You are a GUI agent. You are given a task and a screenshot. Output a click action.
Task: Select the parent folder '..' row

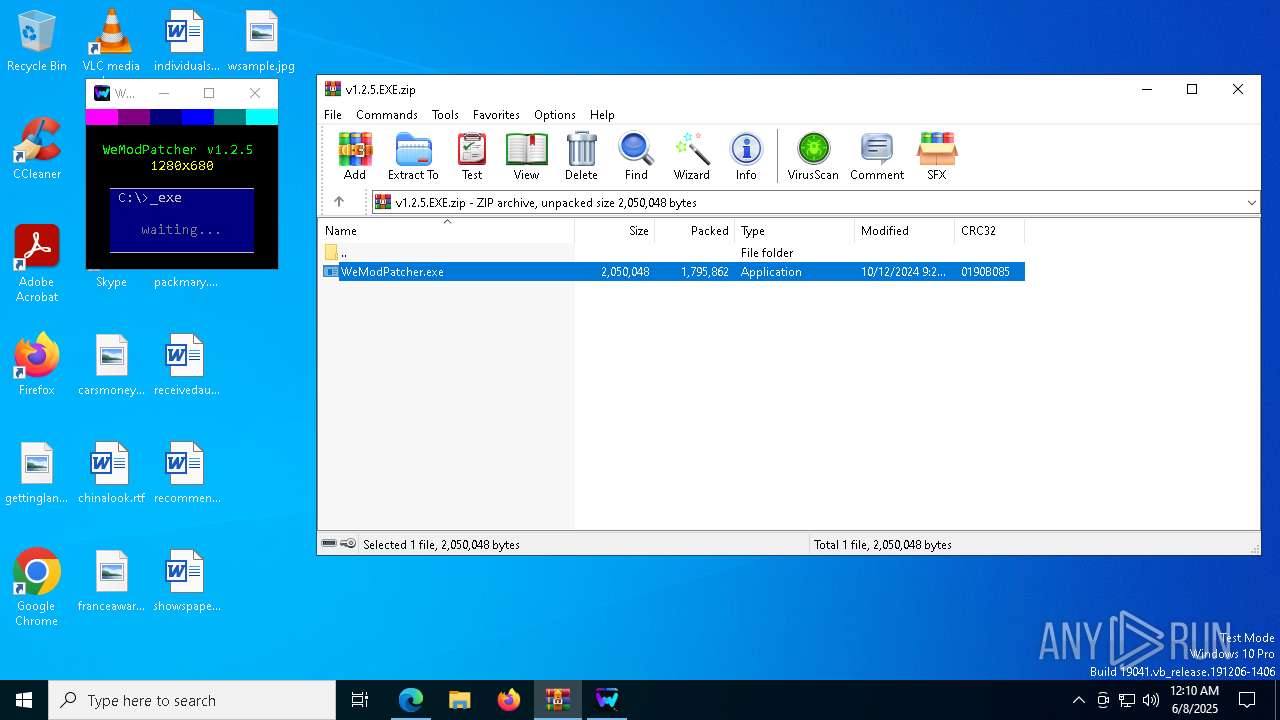click(673, 253)
